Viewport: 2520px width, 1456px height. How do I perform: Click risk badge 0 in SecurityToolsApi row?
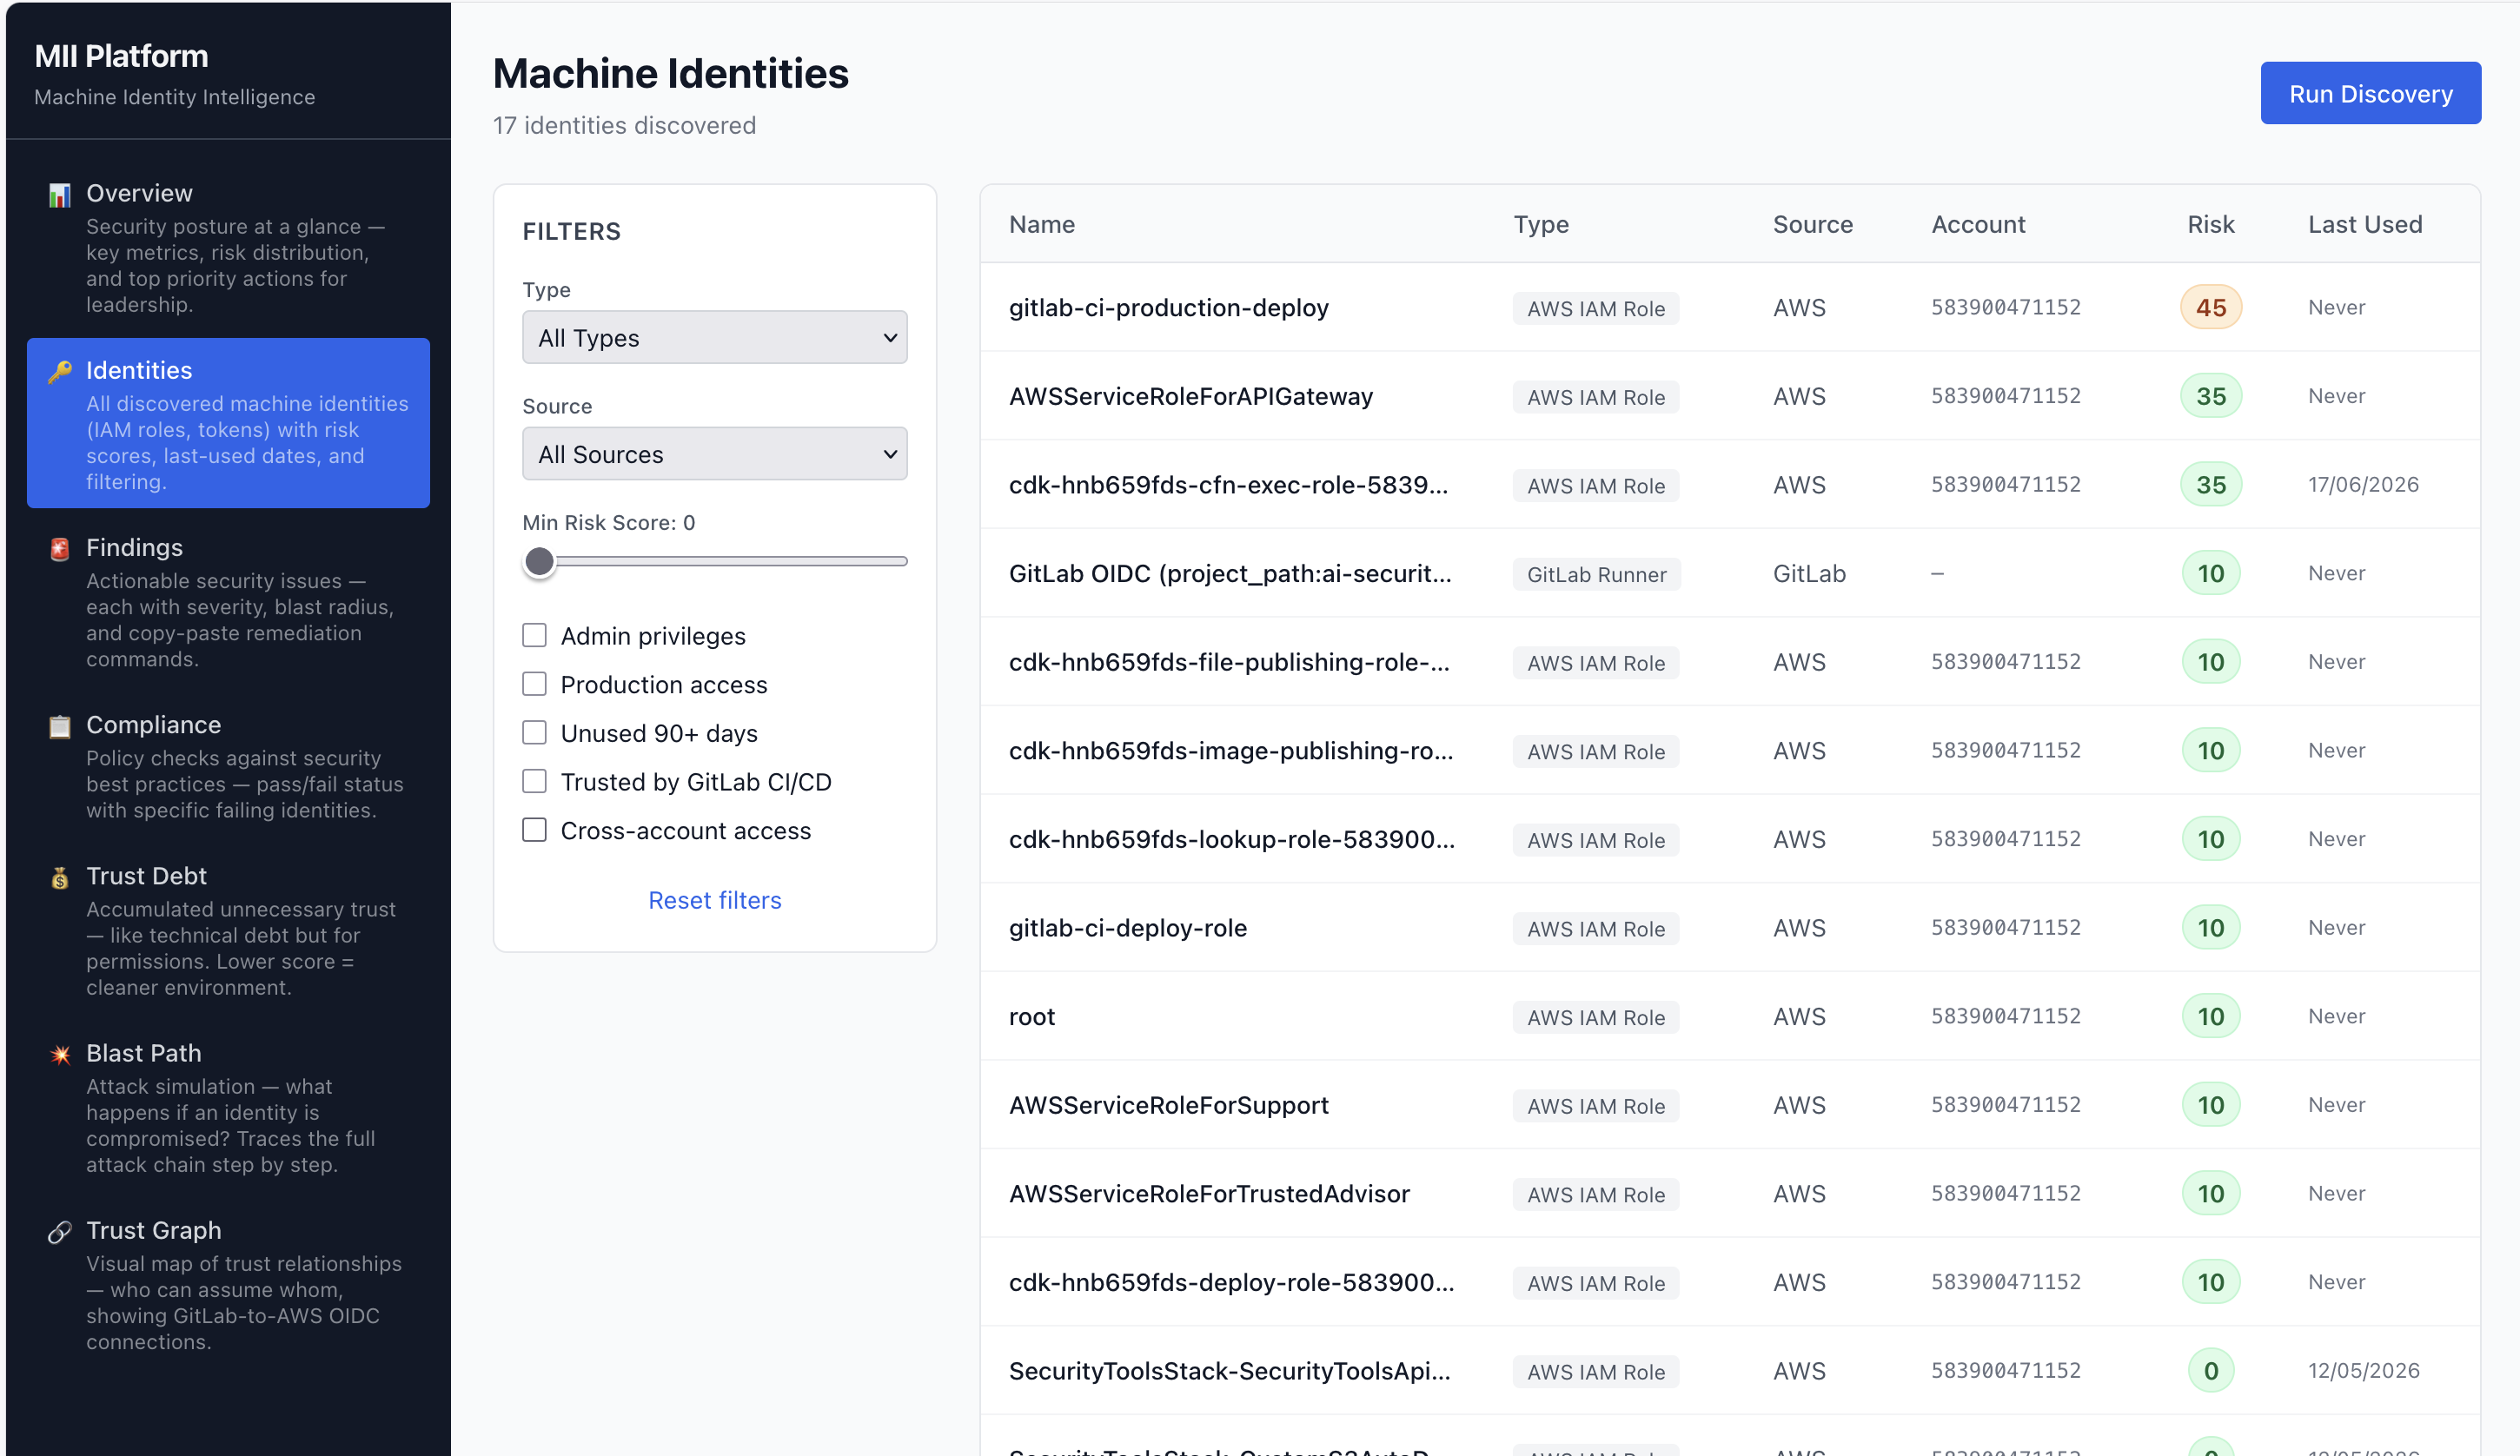point(2210,1371)
